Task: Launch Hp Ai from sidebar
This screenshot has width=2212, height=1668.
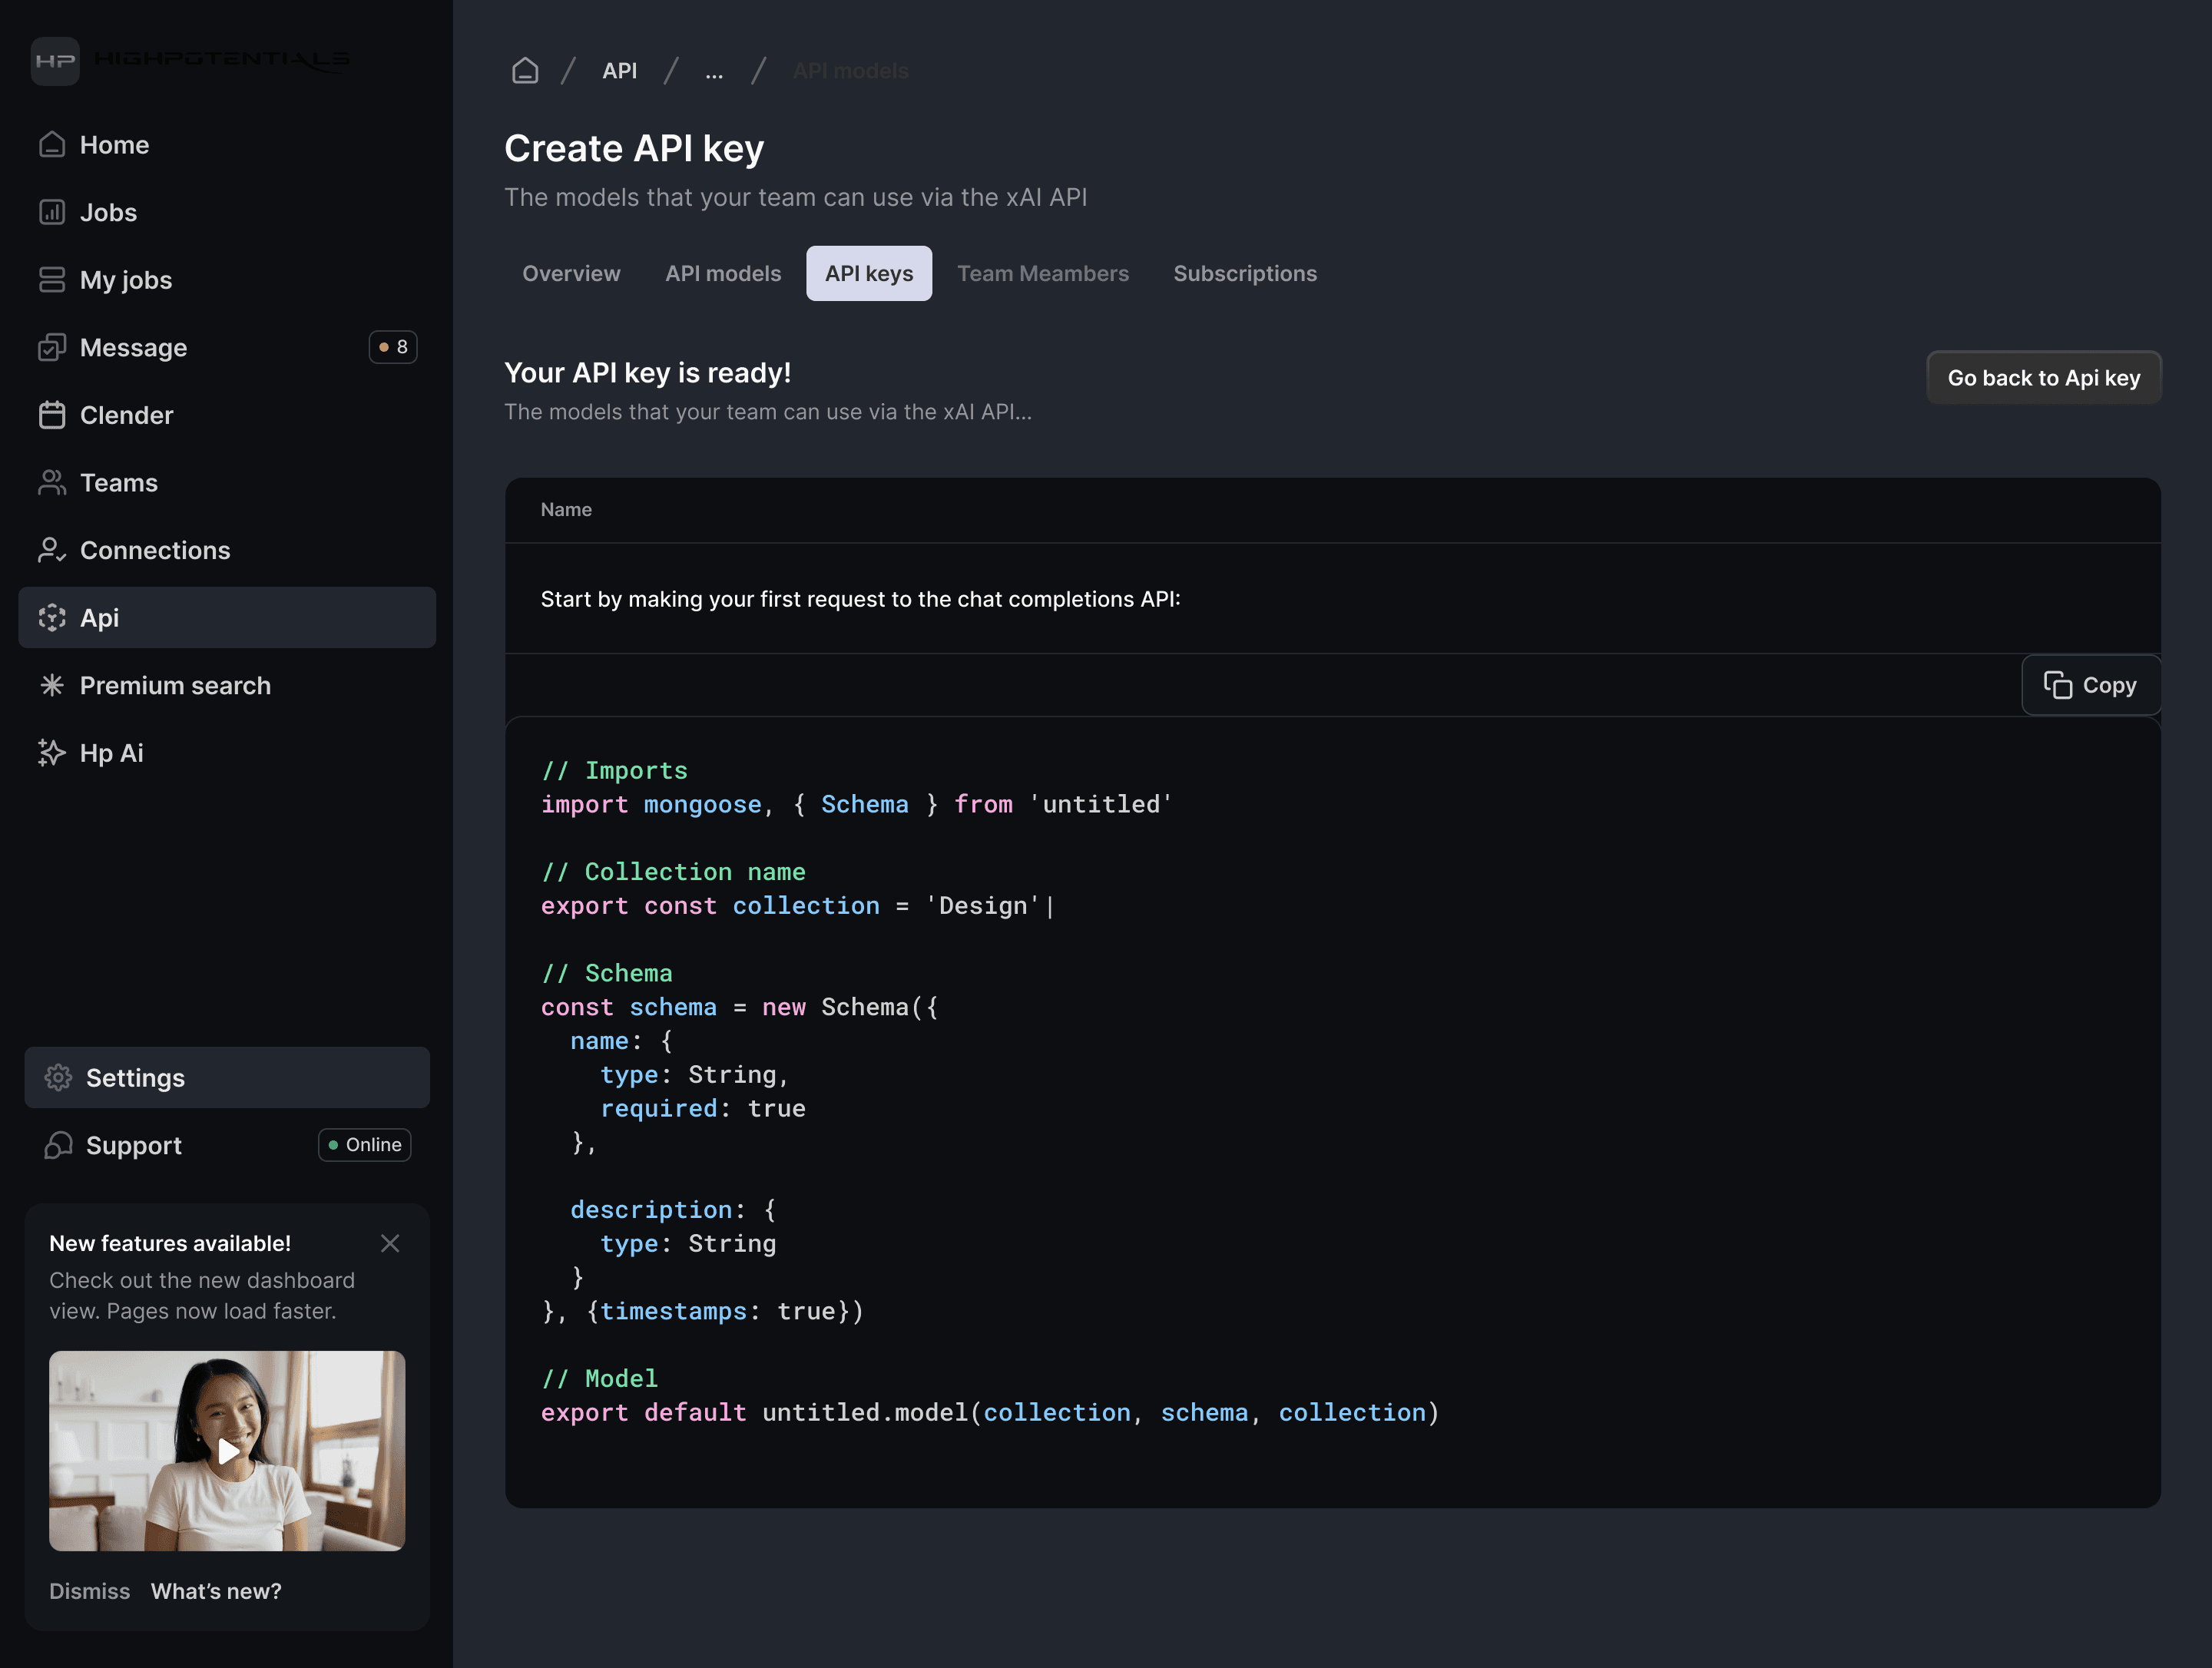Action: (111, 753)
